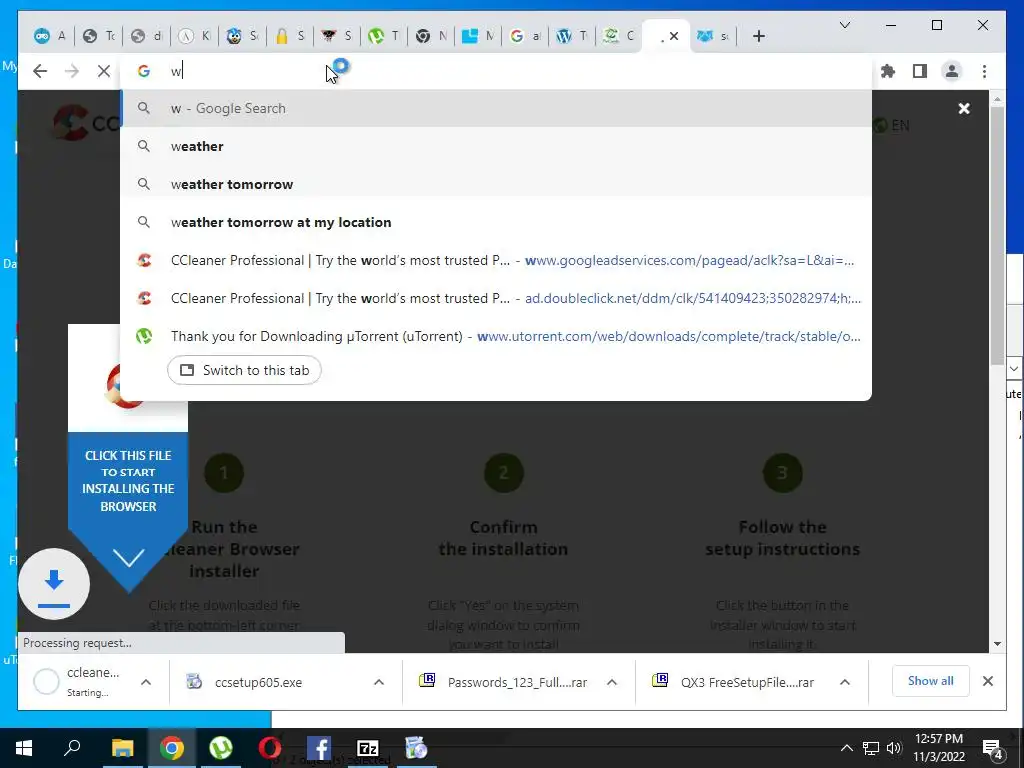Viewport: 1024px width, 768px height.
Task: Open the network status tray icon
Action: click(x=871, y=748)
